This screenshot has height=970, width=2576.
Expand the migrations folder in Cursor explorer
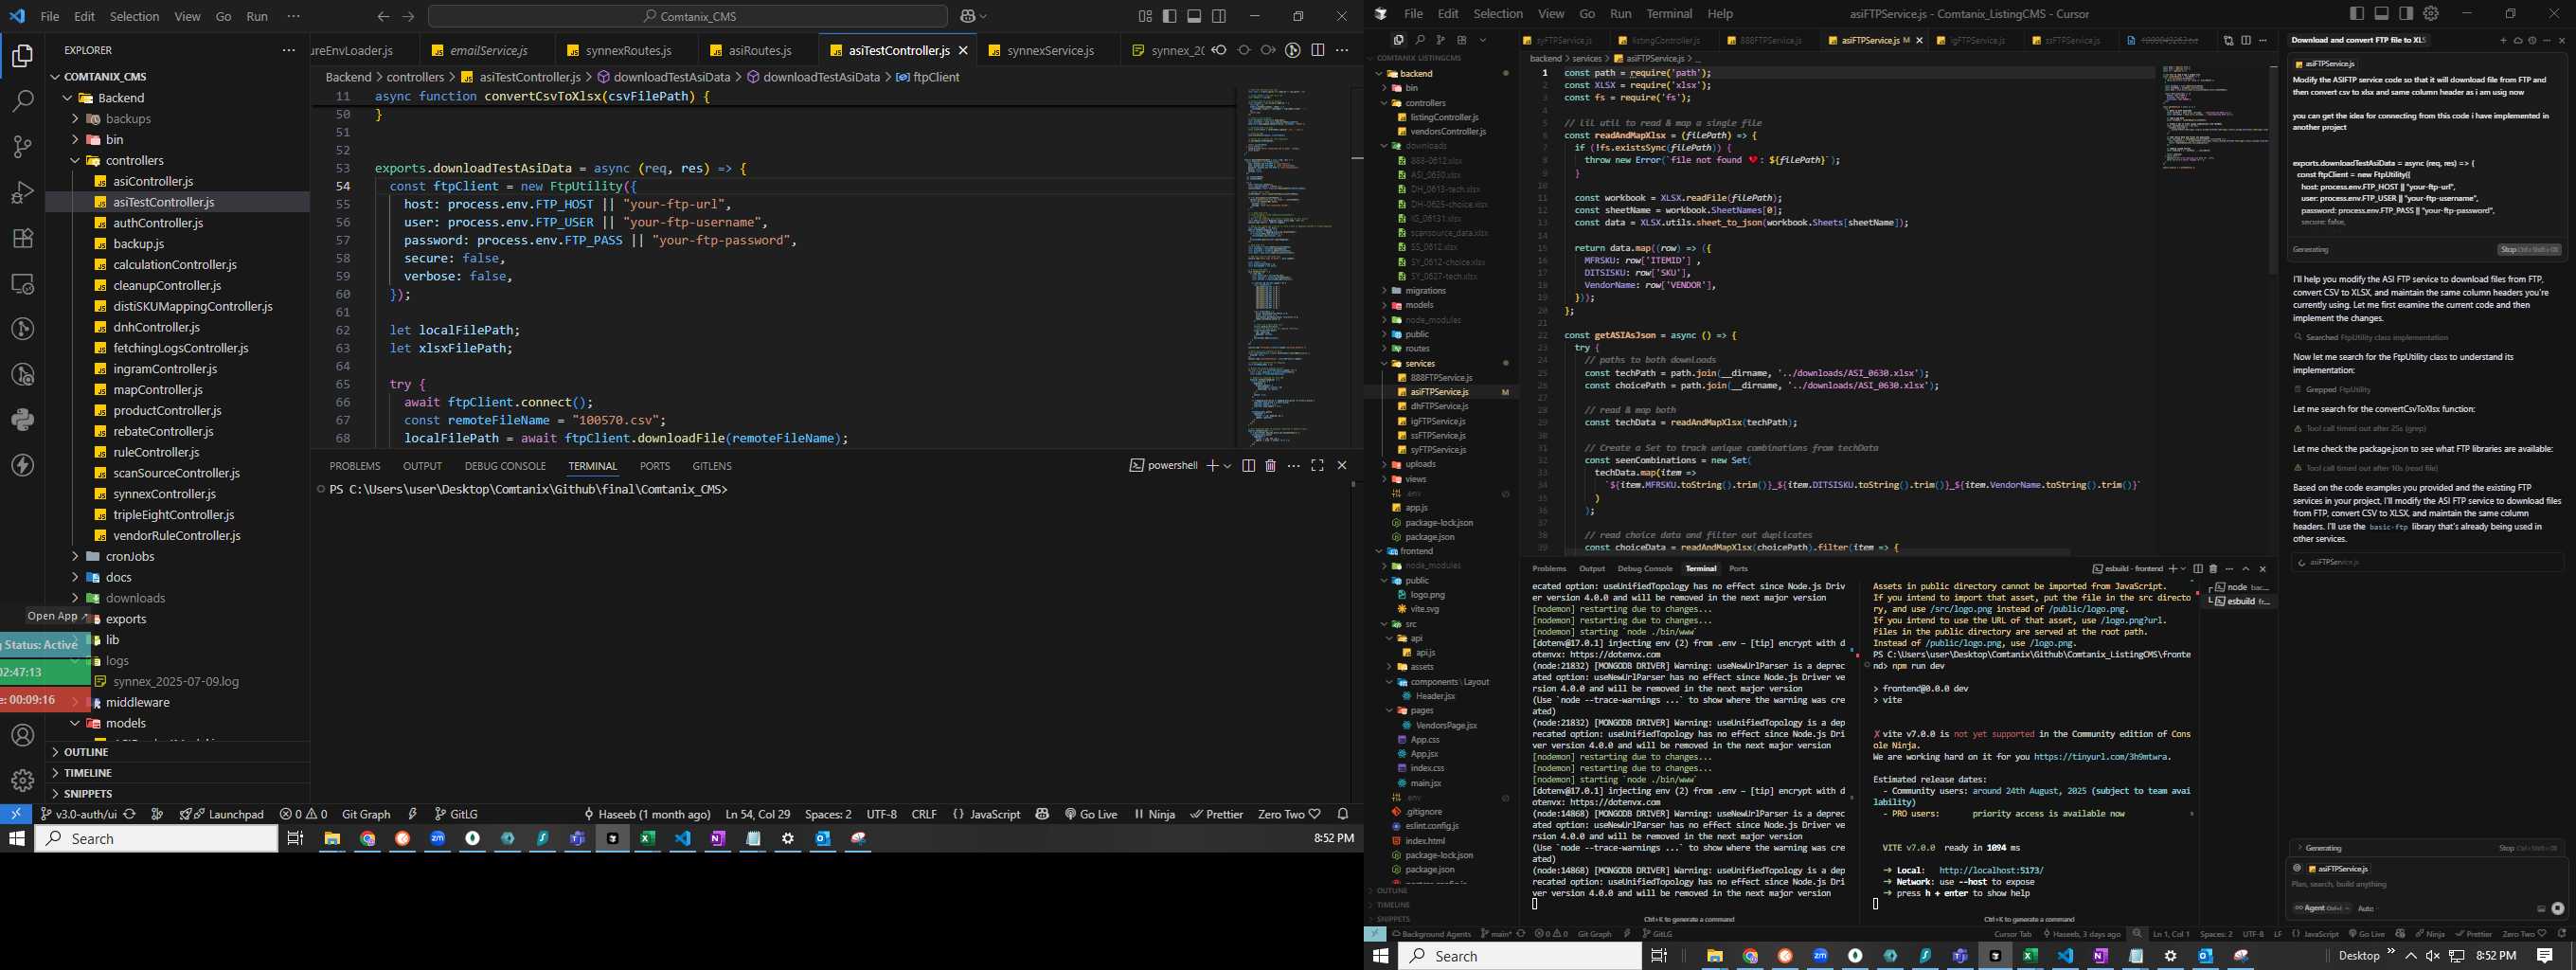coord(1384,291)
